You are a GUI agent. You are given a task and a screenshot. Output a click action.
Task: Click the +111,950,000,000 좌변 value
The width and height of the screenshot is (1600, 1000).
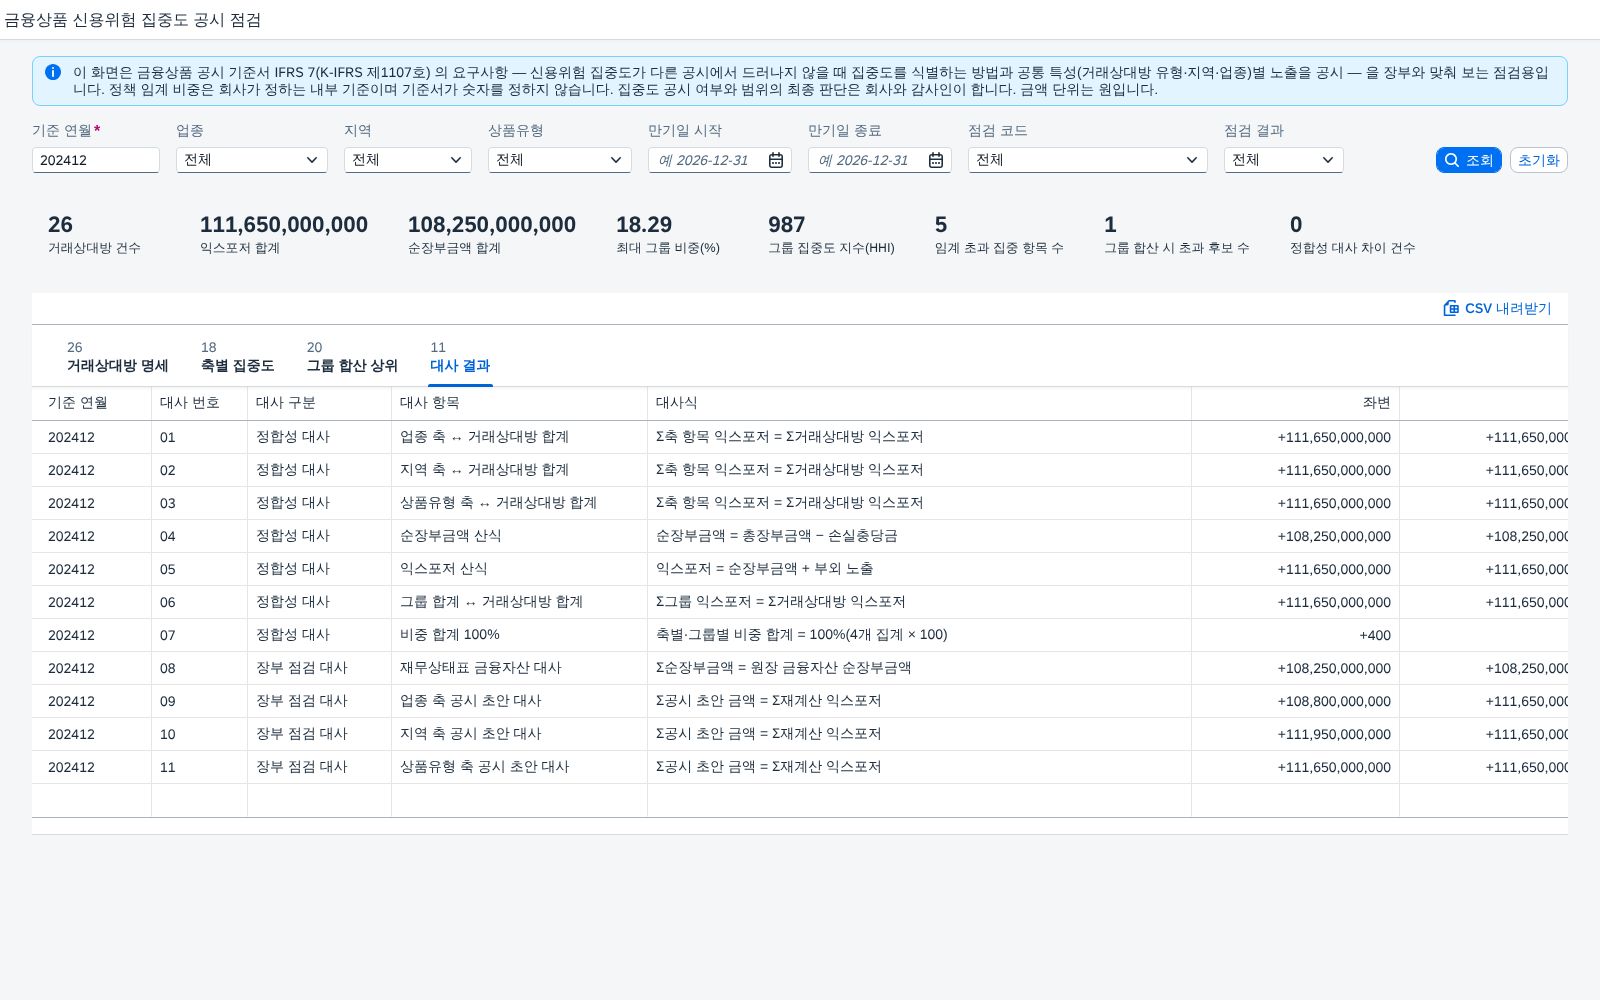coord(1334,734)
